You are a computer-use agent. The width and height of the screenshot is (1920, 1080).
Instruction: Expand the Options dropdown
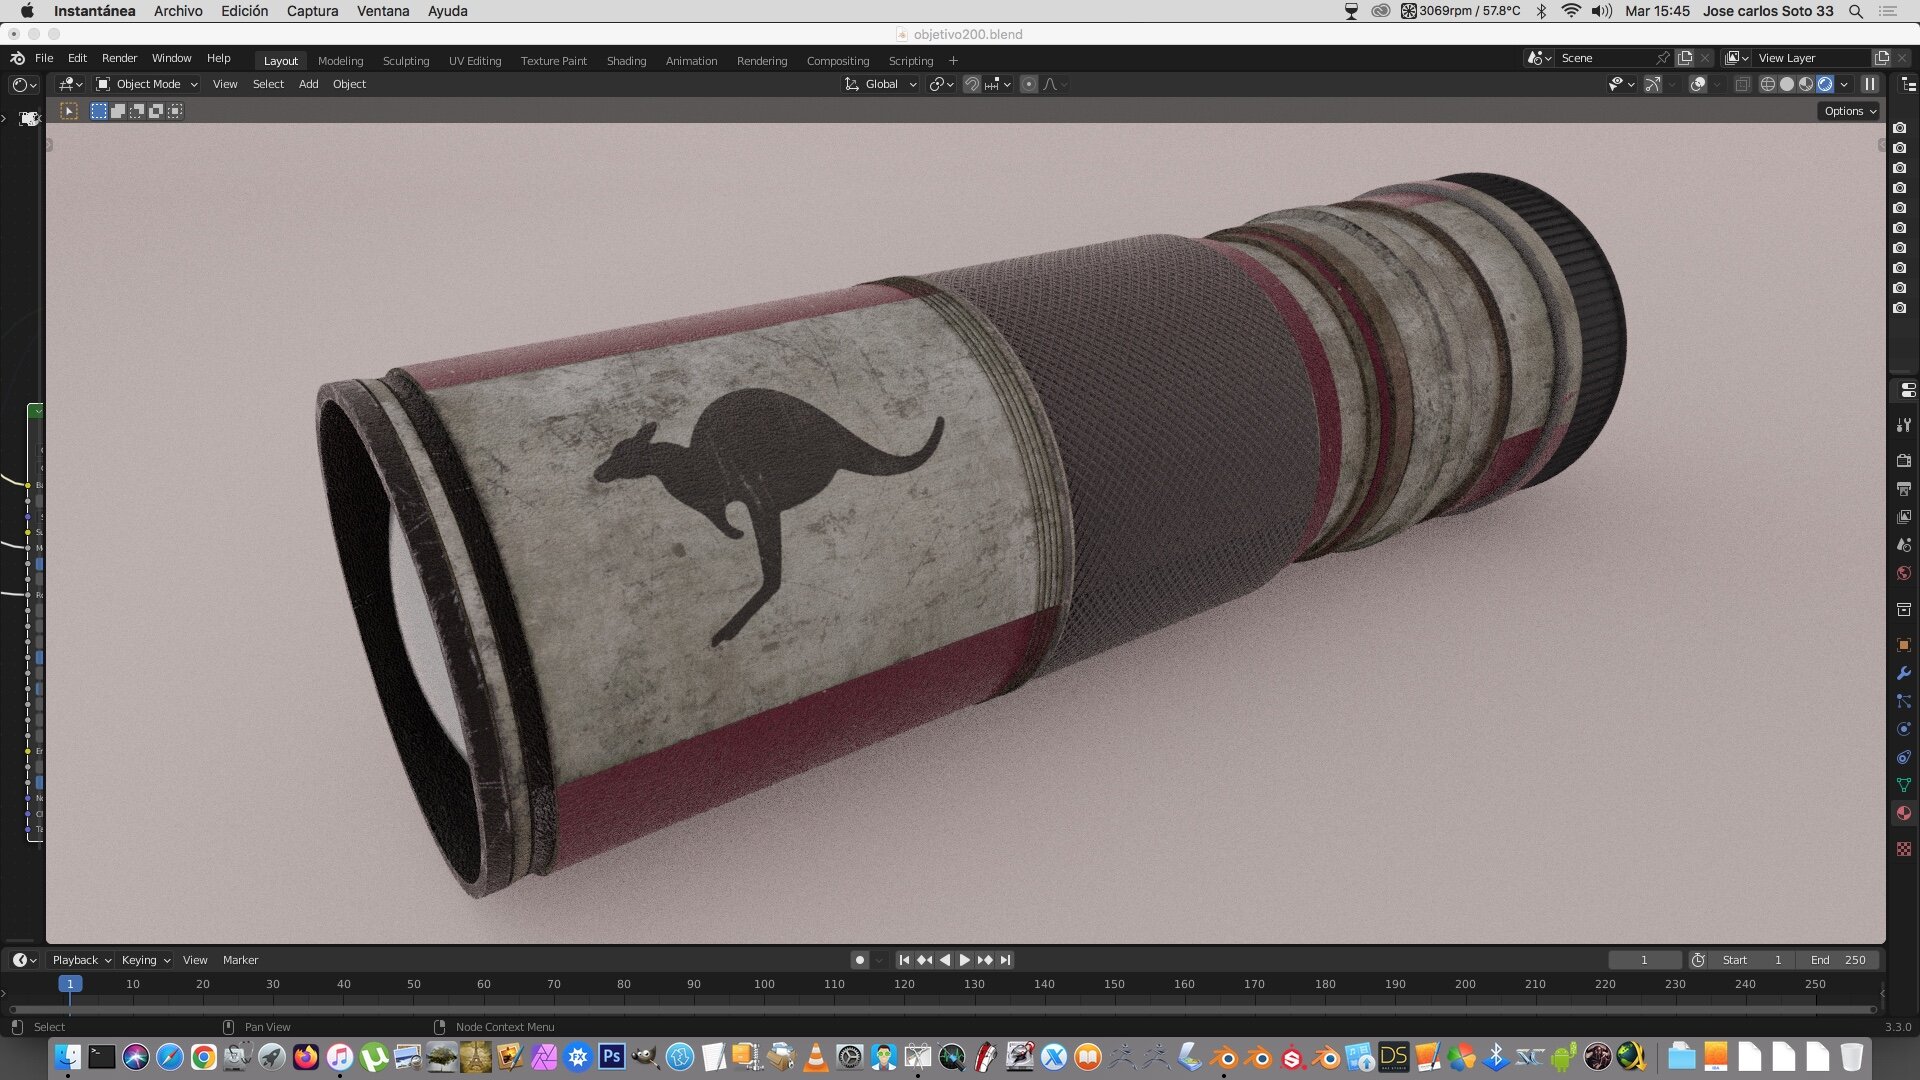[x=1849, y=111]
